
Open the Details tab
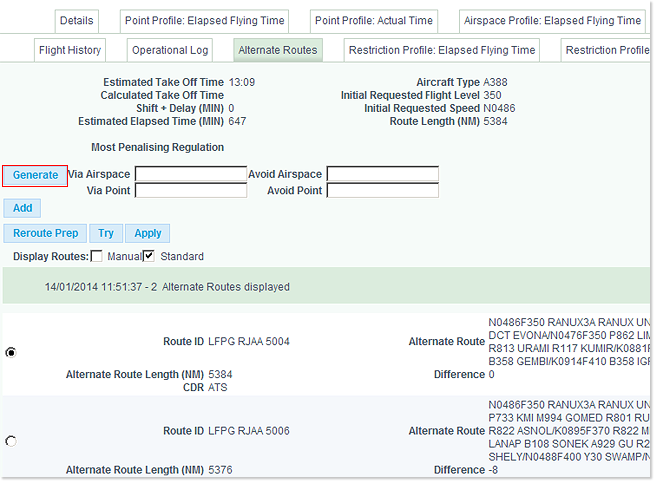tap(76, 20)
